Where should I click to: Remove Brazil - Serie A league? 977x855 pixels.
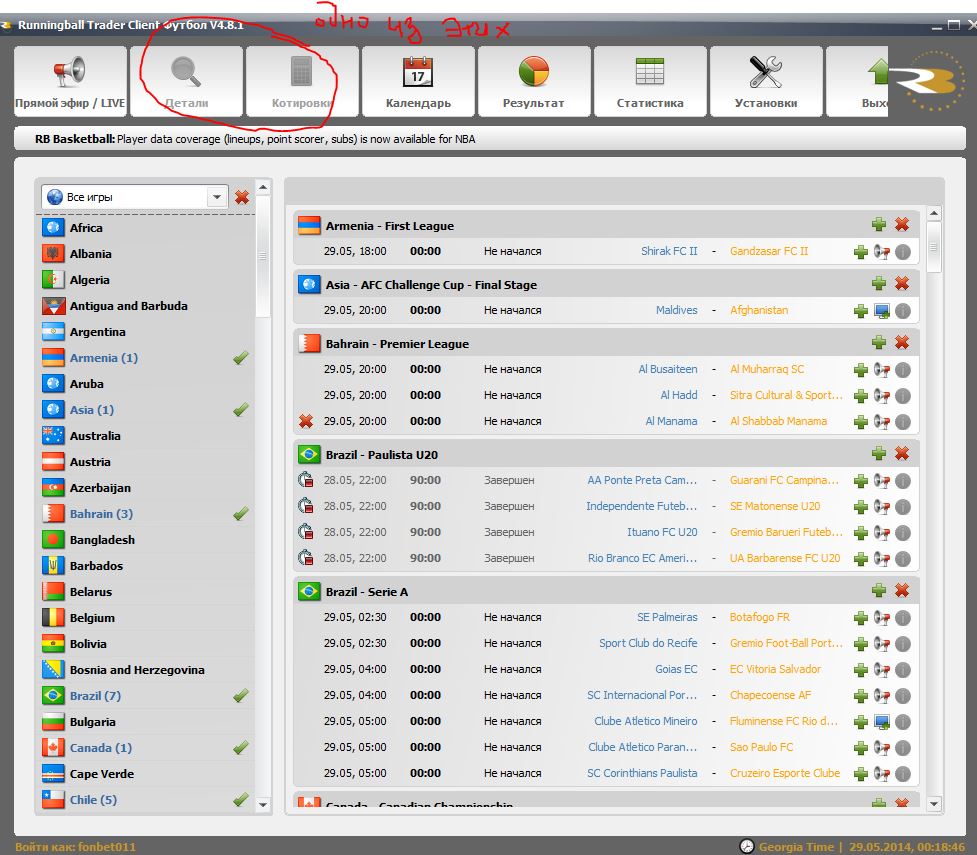902,591
